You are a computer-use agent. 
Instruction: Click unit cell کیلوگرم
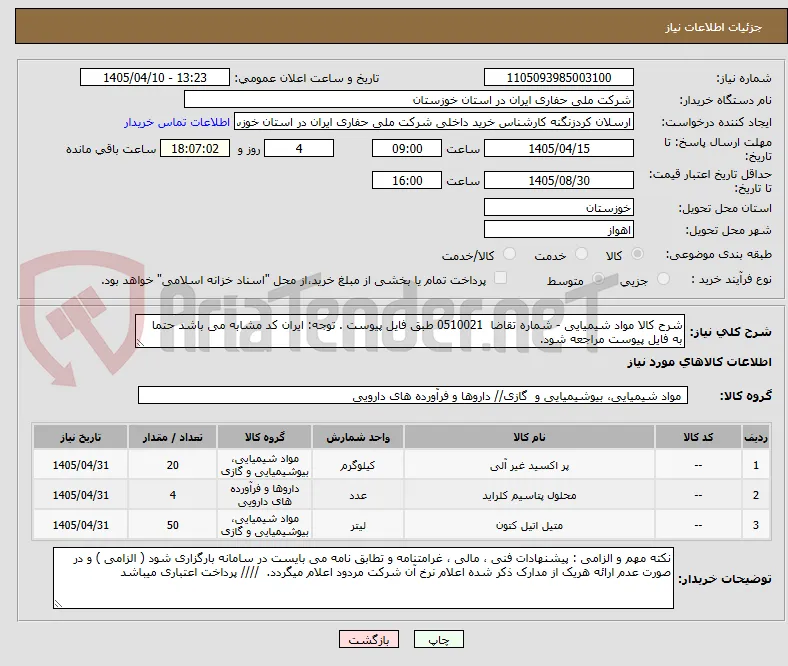coord(358,465)
